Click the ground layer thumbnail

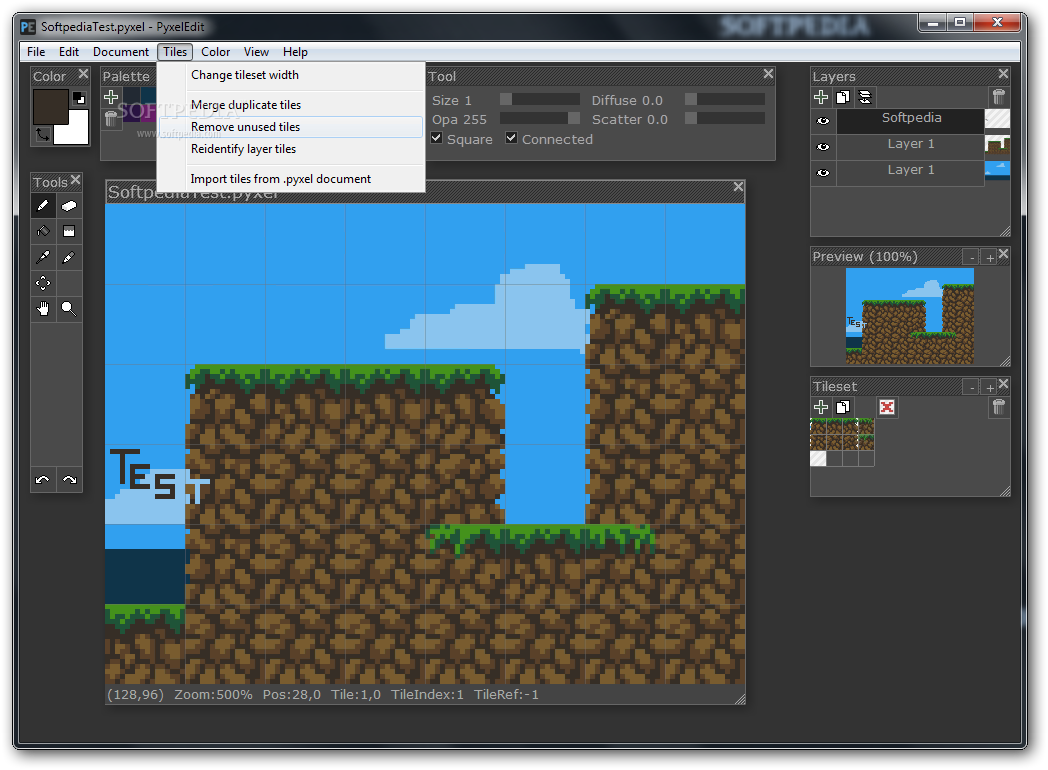(x=997, y=145)
